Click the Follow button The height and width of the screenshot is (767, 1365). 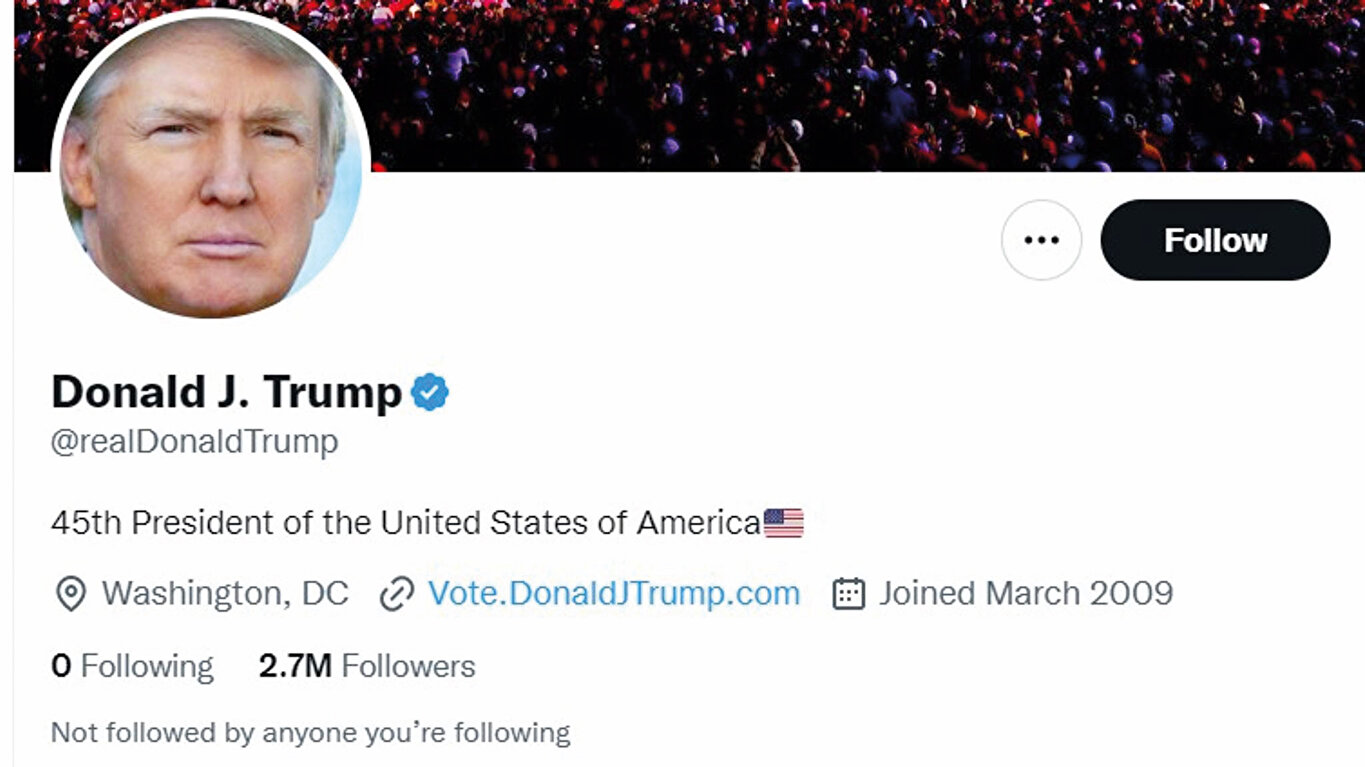(x=1215, y=240)
